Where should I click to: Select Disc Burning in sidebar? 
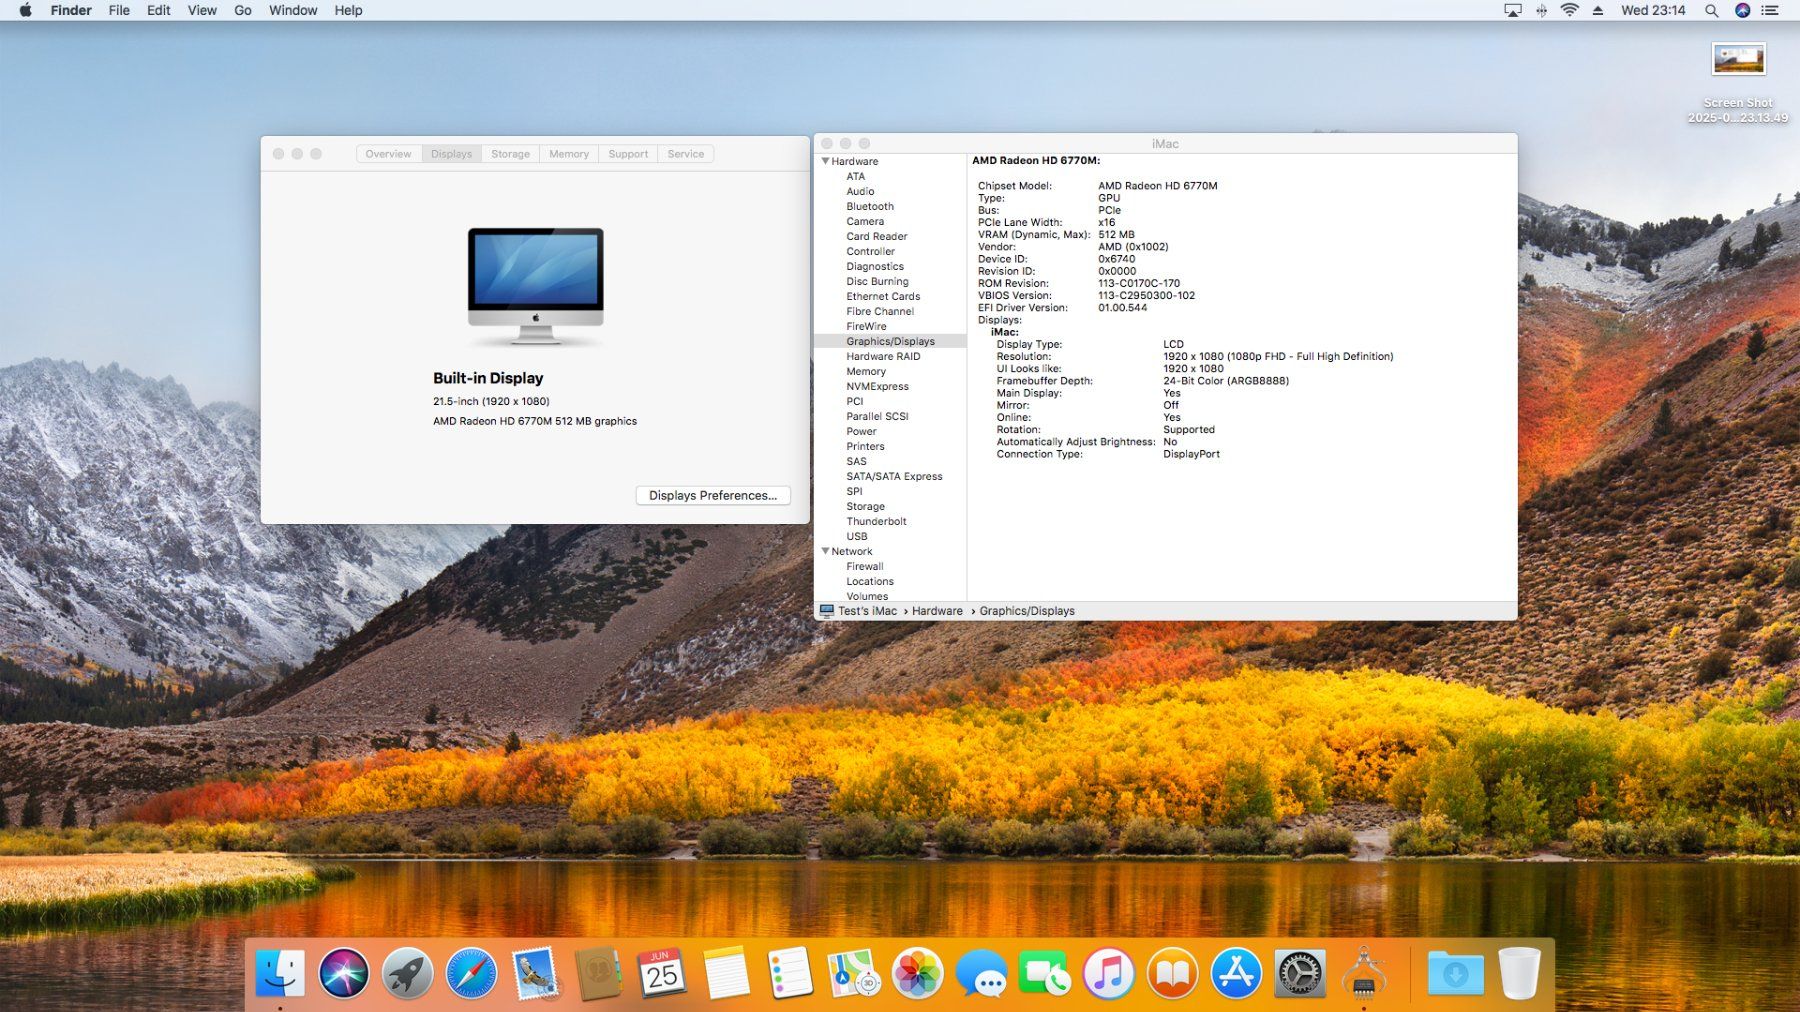coord(877,281)
